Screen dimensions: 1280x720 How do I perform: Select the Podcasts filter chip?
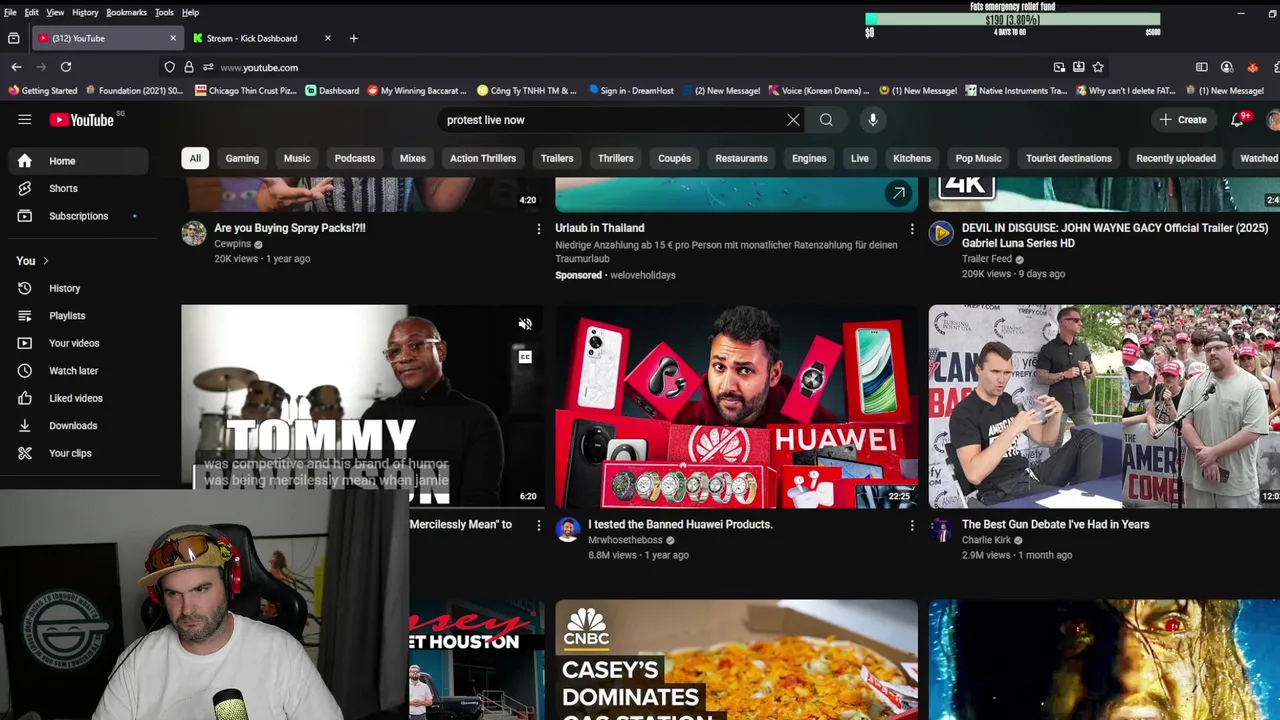pyautogui.click(x=355, y=158)
